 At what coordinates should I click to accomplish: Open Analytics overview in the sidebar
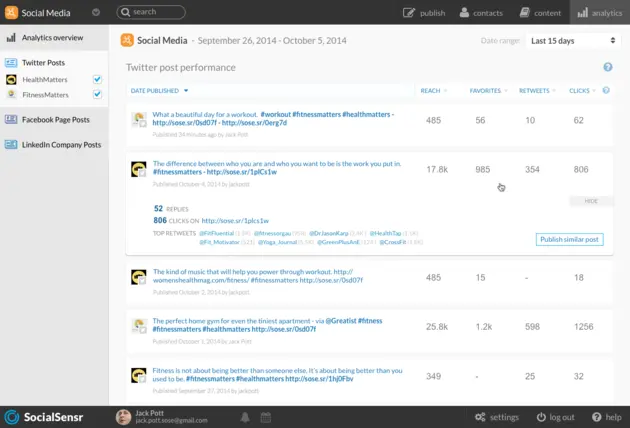coord(54,38)
